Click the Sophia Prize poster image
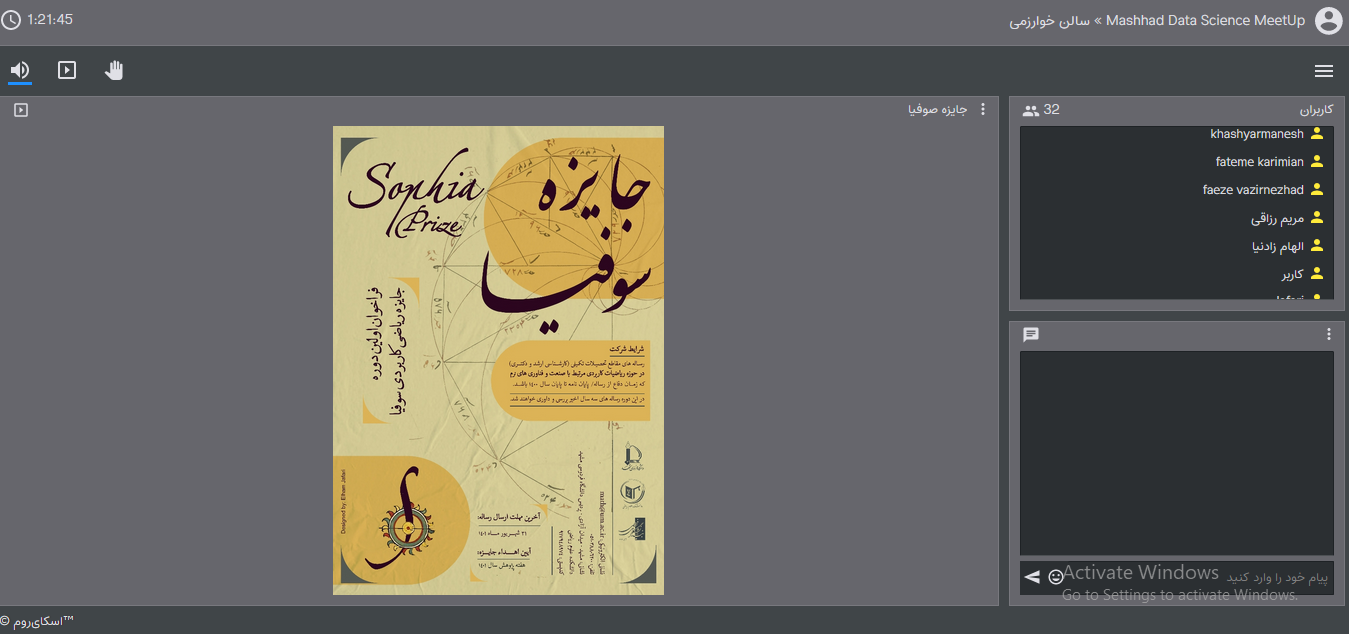This screenshot has width=1349, height=634. click(498, 360)
